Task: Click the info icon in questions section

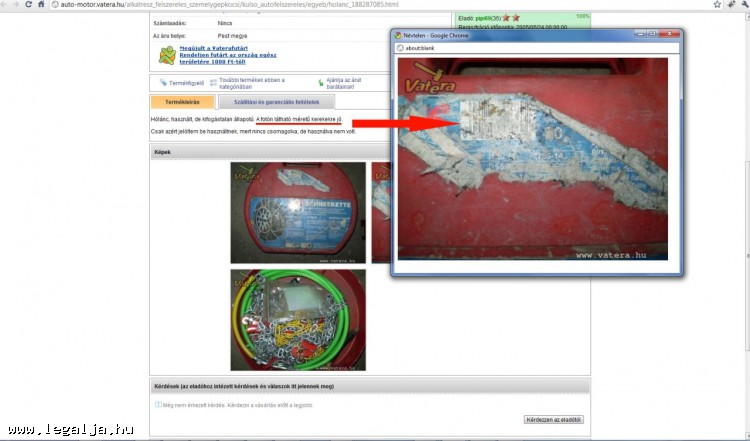Action: point(157,404)
